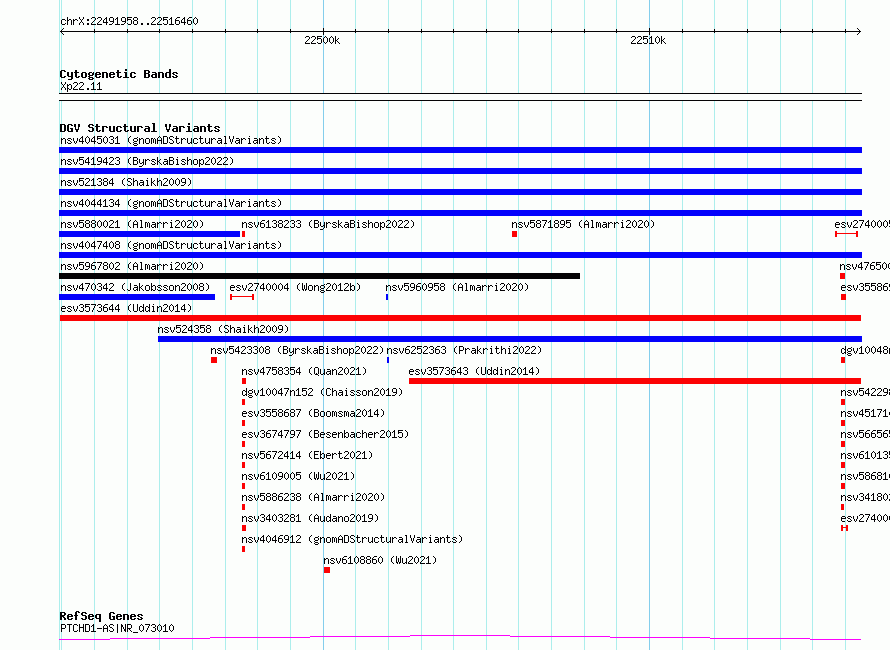Image resolution: width=890 pixels, height=650 pixels.
Task: Click the magenta PTCHD1-AS gene line
Action: coord(460,638)
